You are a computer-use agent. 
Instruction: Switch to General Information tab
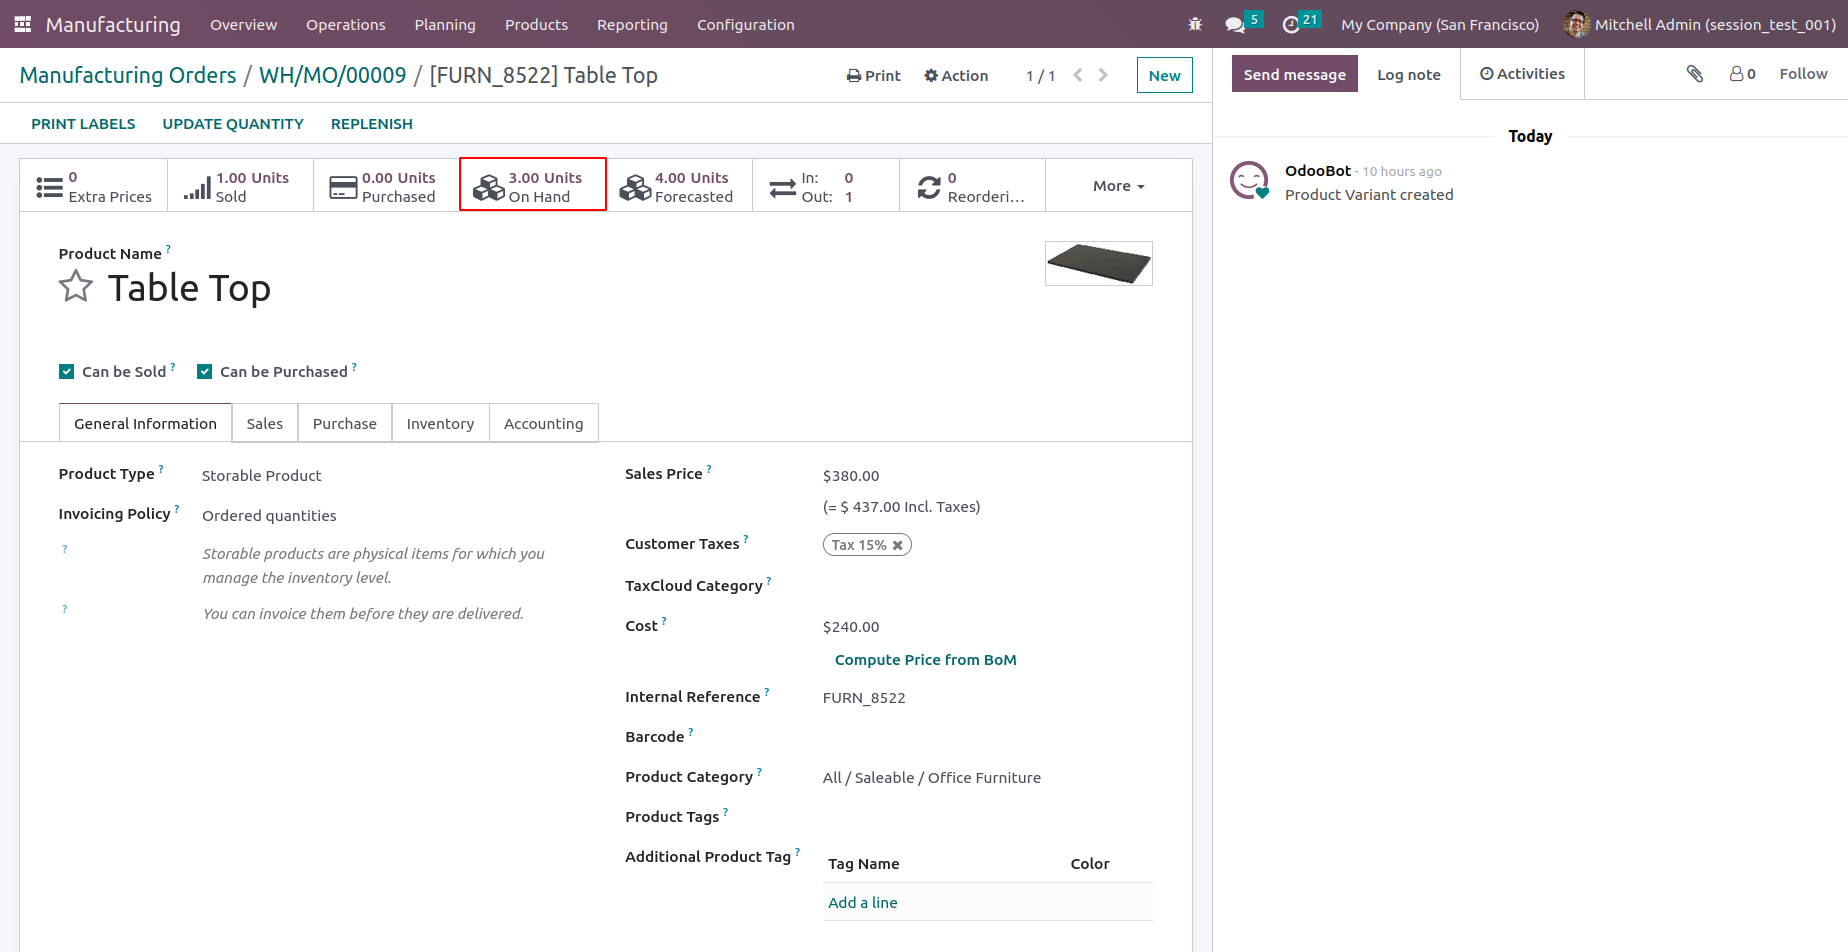point(145,423)
